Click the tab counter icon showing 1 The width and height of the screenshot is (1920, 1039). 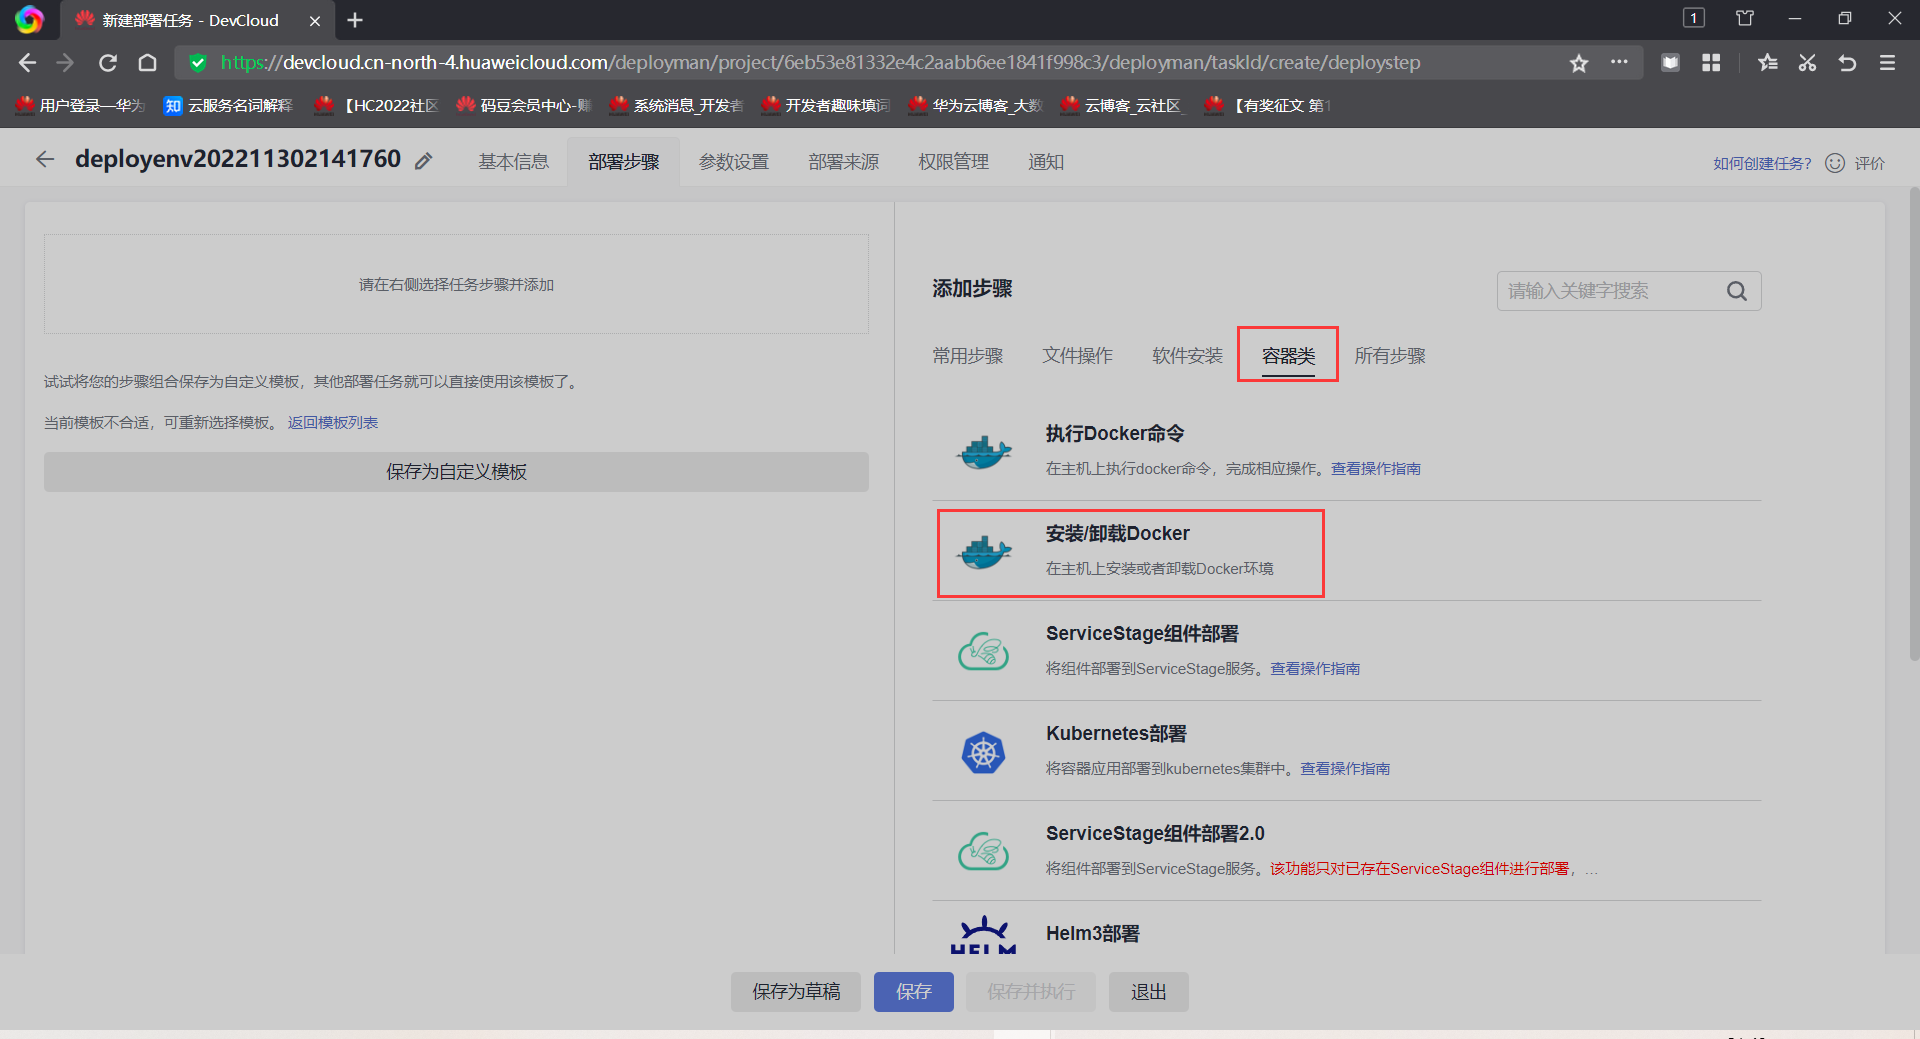[x=1694, y=18]
